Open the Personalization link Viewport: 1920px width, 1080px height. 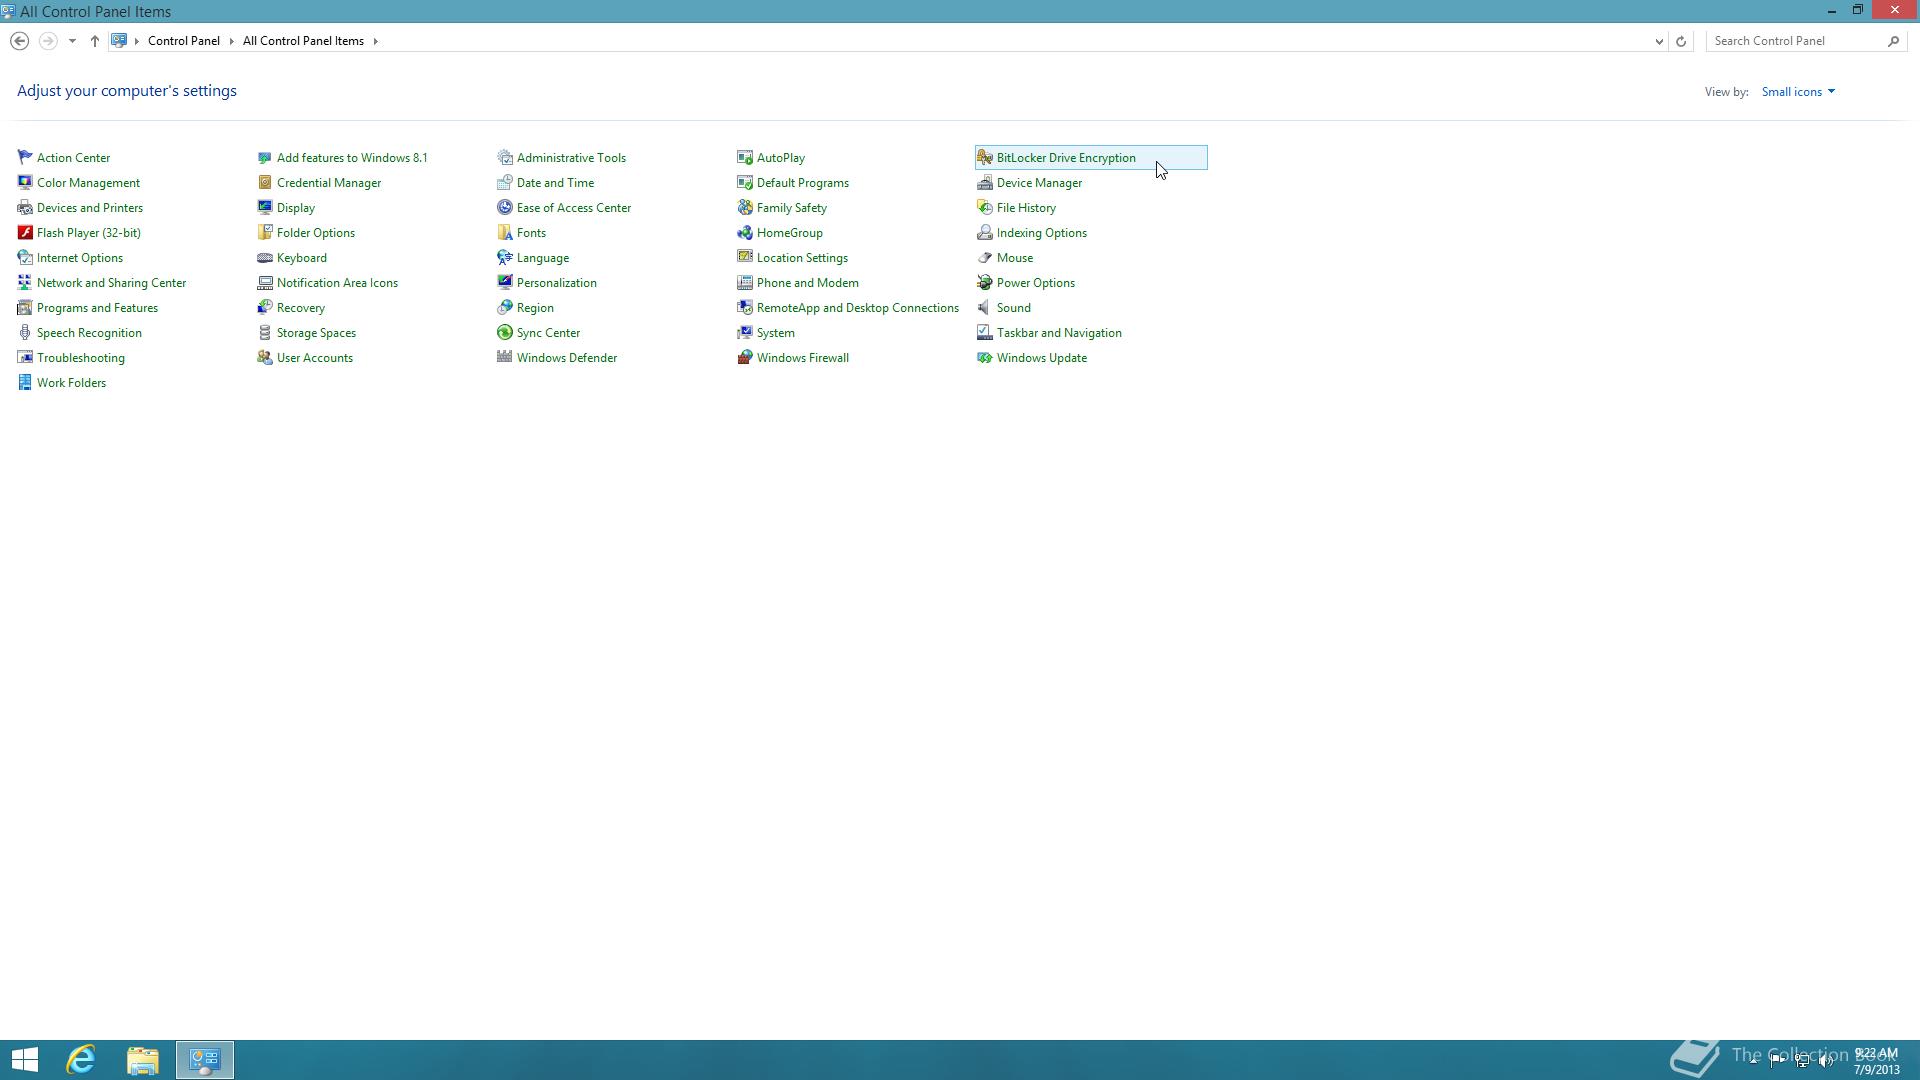point(557,282)
